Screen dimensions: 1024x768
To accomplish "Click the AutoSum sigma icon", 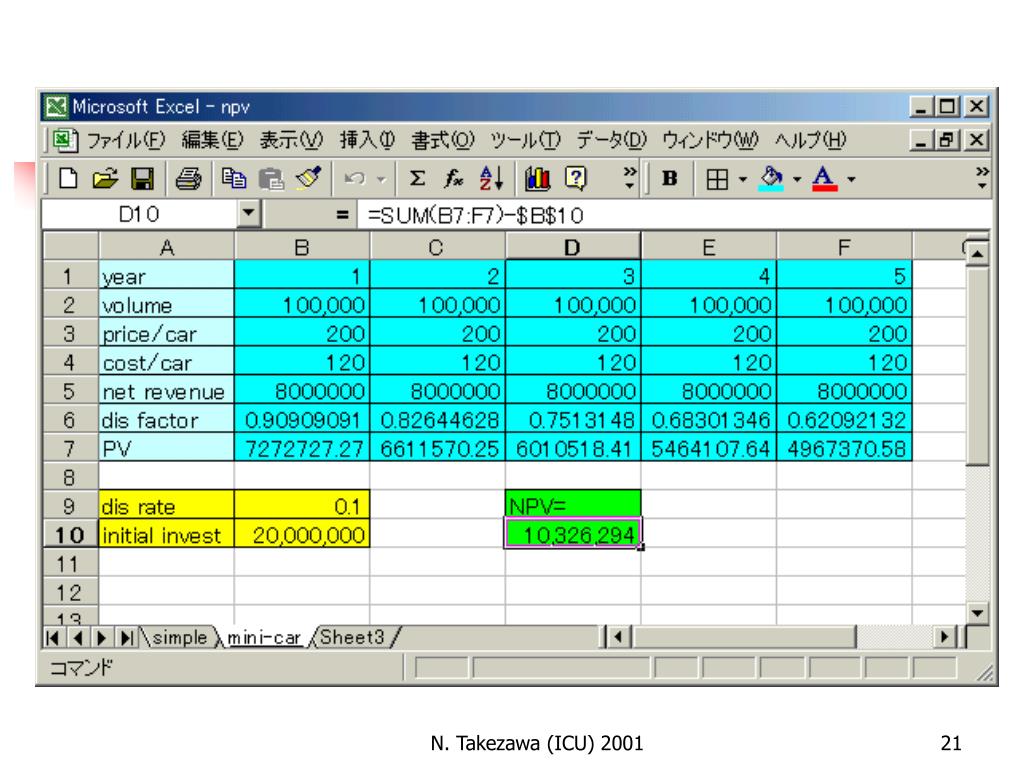I will [417, 178].
